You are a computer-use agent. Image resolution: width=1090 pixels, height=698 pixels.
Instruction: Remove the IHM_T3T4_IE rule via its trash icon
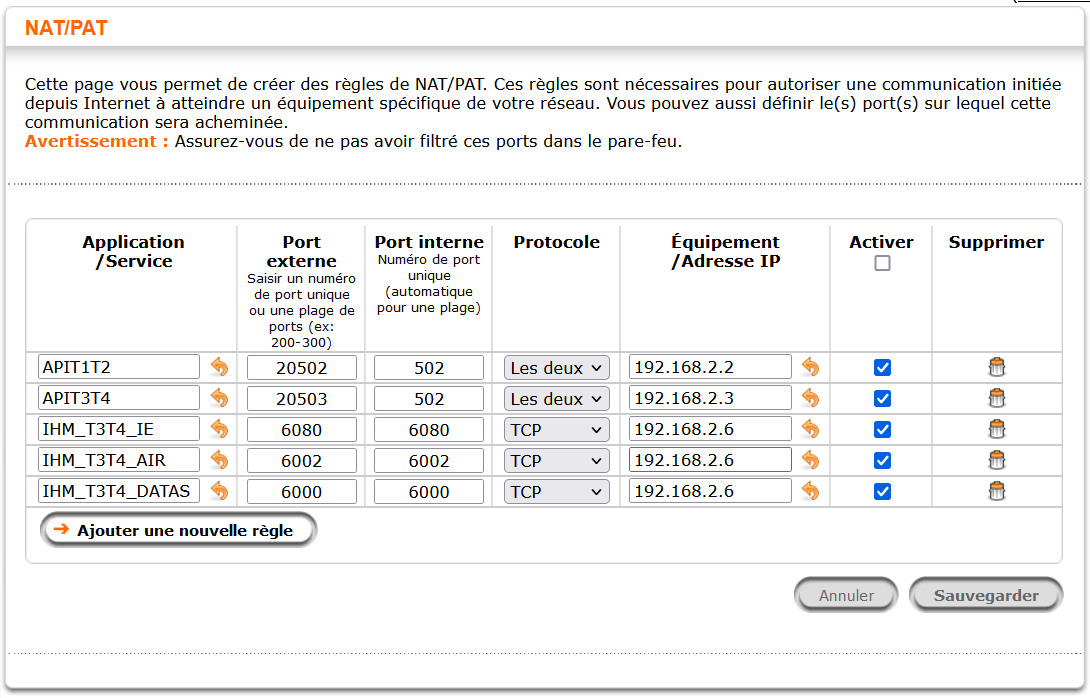pyautogui.click(x=996, y=429)
